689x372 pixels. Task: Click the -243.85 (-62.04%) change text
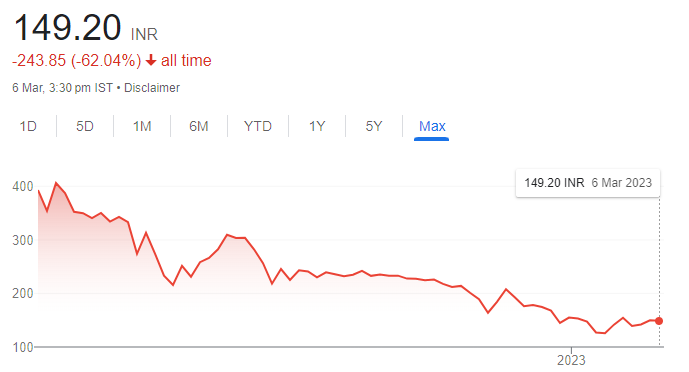(x=76, y=60)
